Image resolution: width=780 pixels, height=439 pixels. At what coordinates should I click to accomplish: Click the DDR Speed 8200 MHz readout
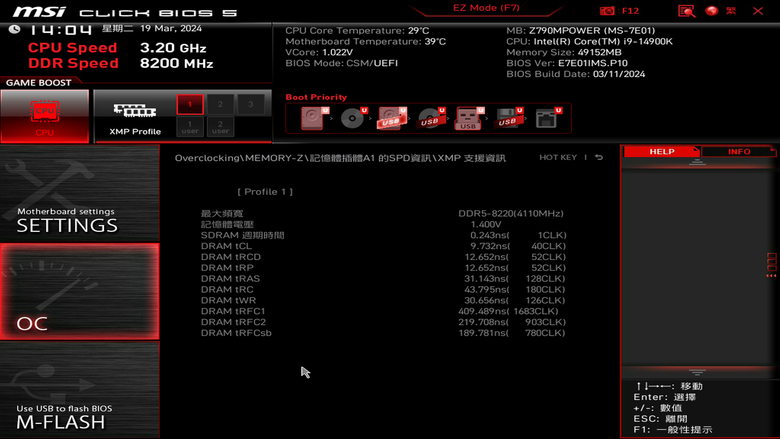120,63
